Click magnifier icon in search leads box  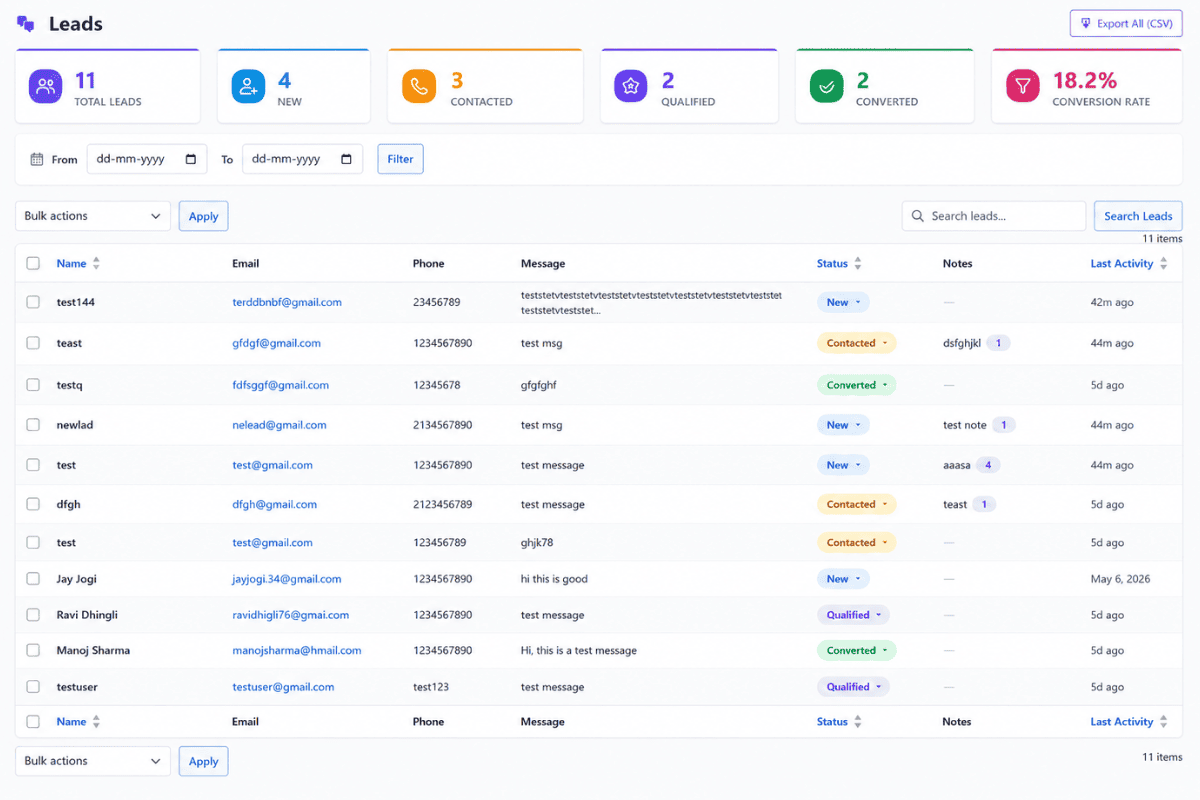[918, 216]
